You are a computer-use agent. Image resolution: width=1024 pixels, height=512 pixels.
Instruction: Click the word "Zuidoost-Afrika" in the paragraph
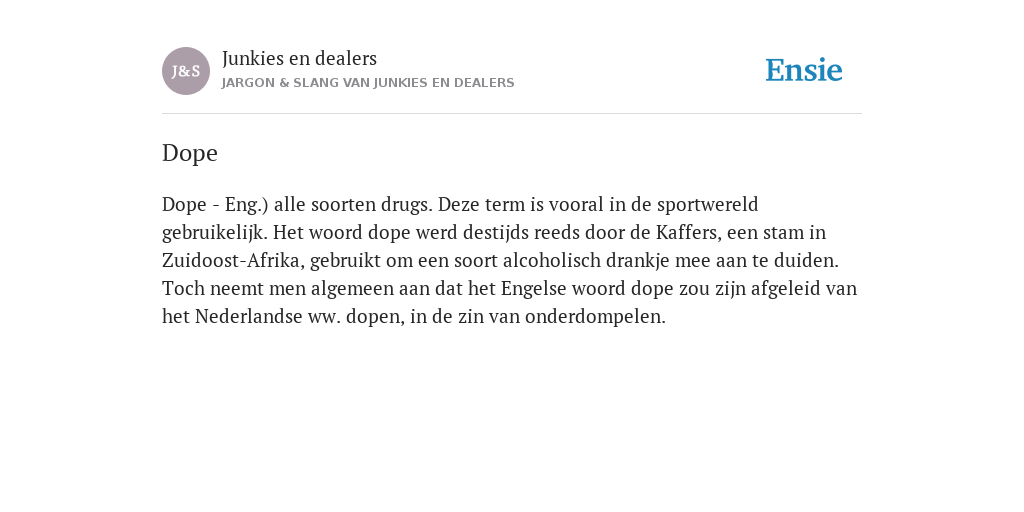point(233,261)
